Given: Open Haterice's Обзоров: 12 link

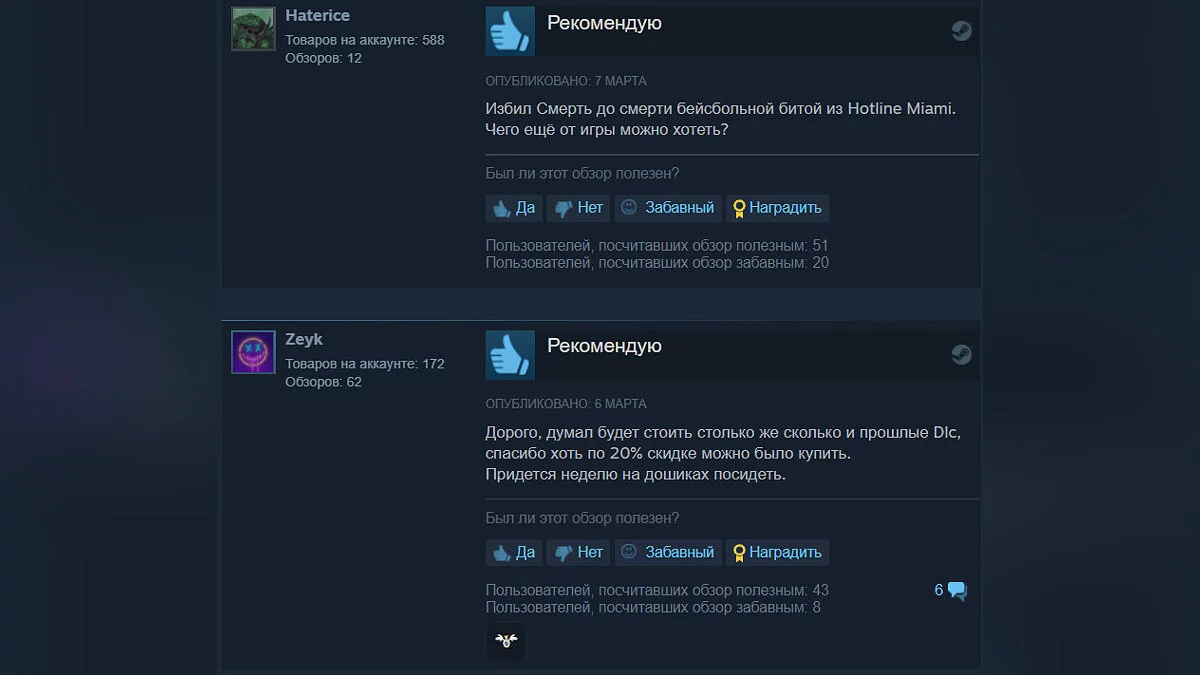Looking at the screenshot, I should (x=323, y=58).
